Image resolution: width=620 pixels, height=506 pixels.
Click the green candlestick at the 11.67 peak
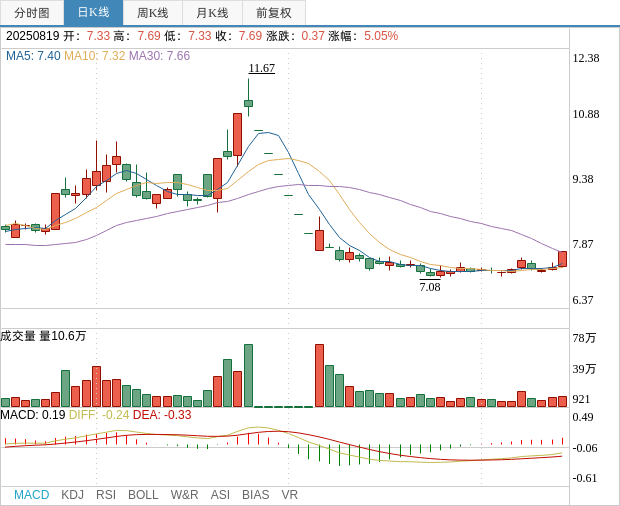248,103
